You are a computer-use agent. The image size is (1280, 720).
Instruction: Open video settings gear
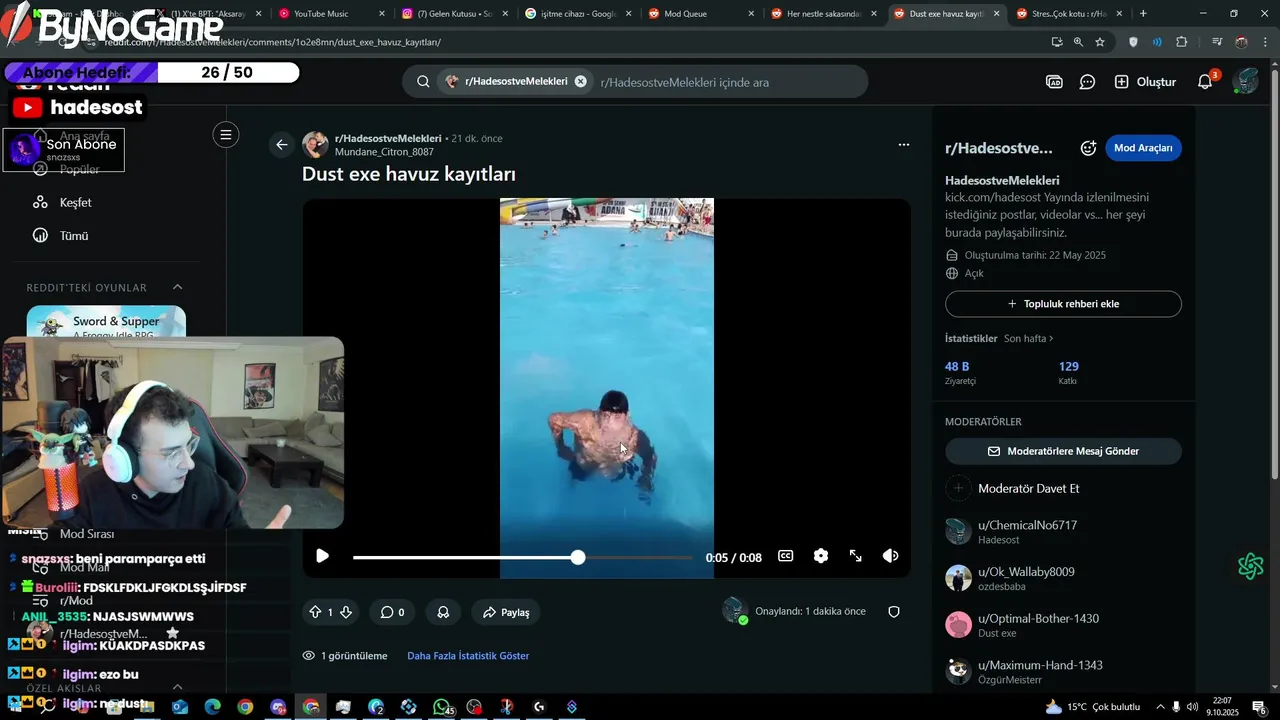coord(821,556)
